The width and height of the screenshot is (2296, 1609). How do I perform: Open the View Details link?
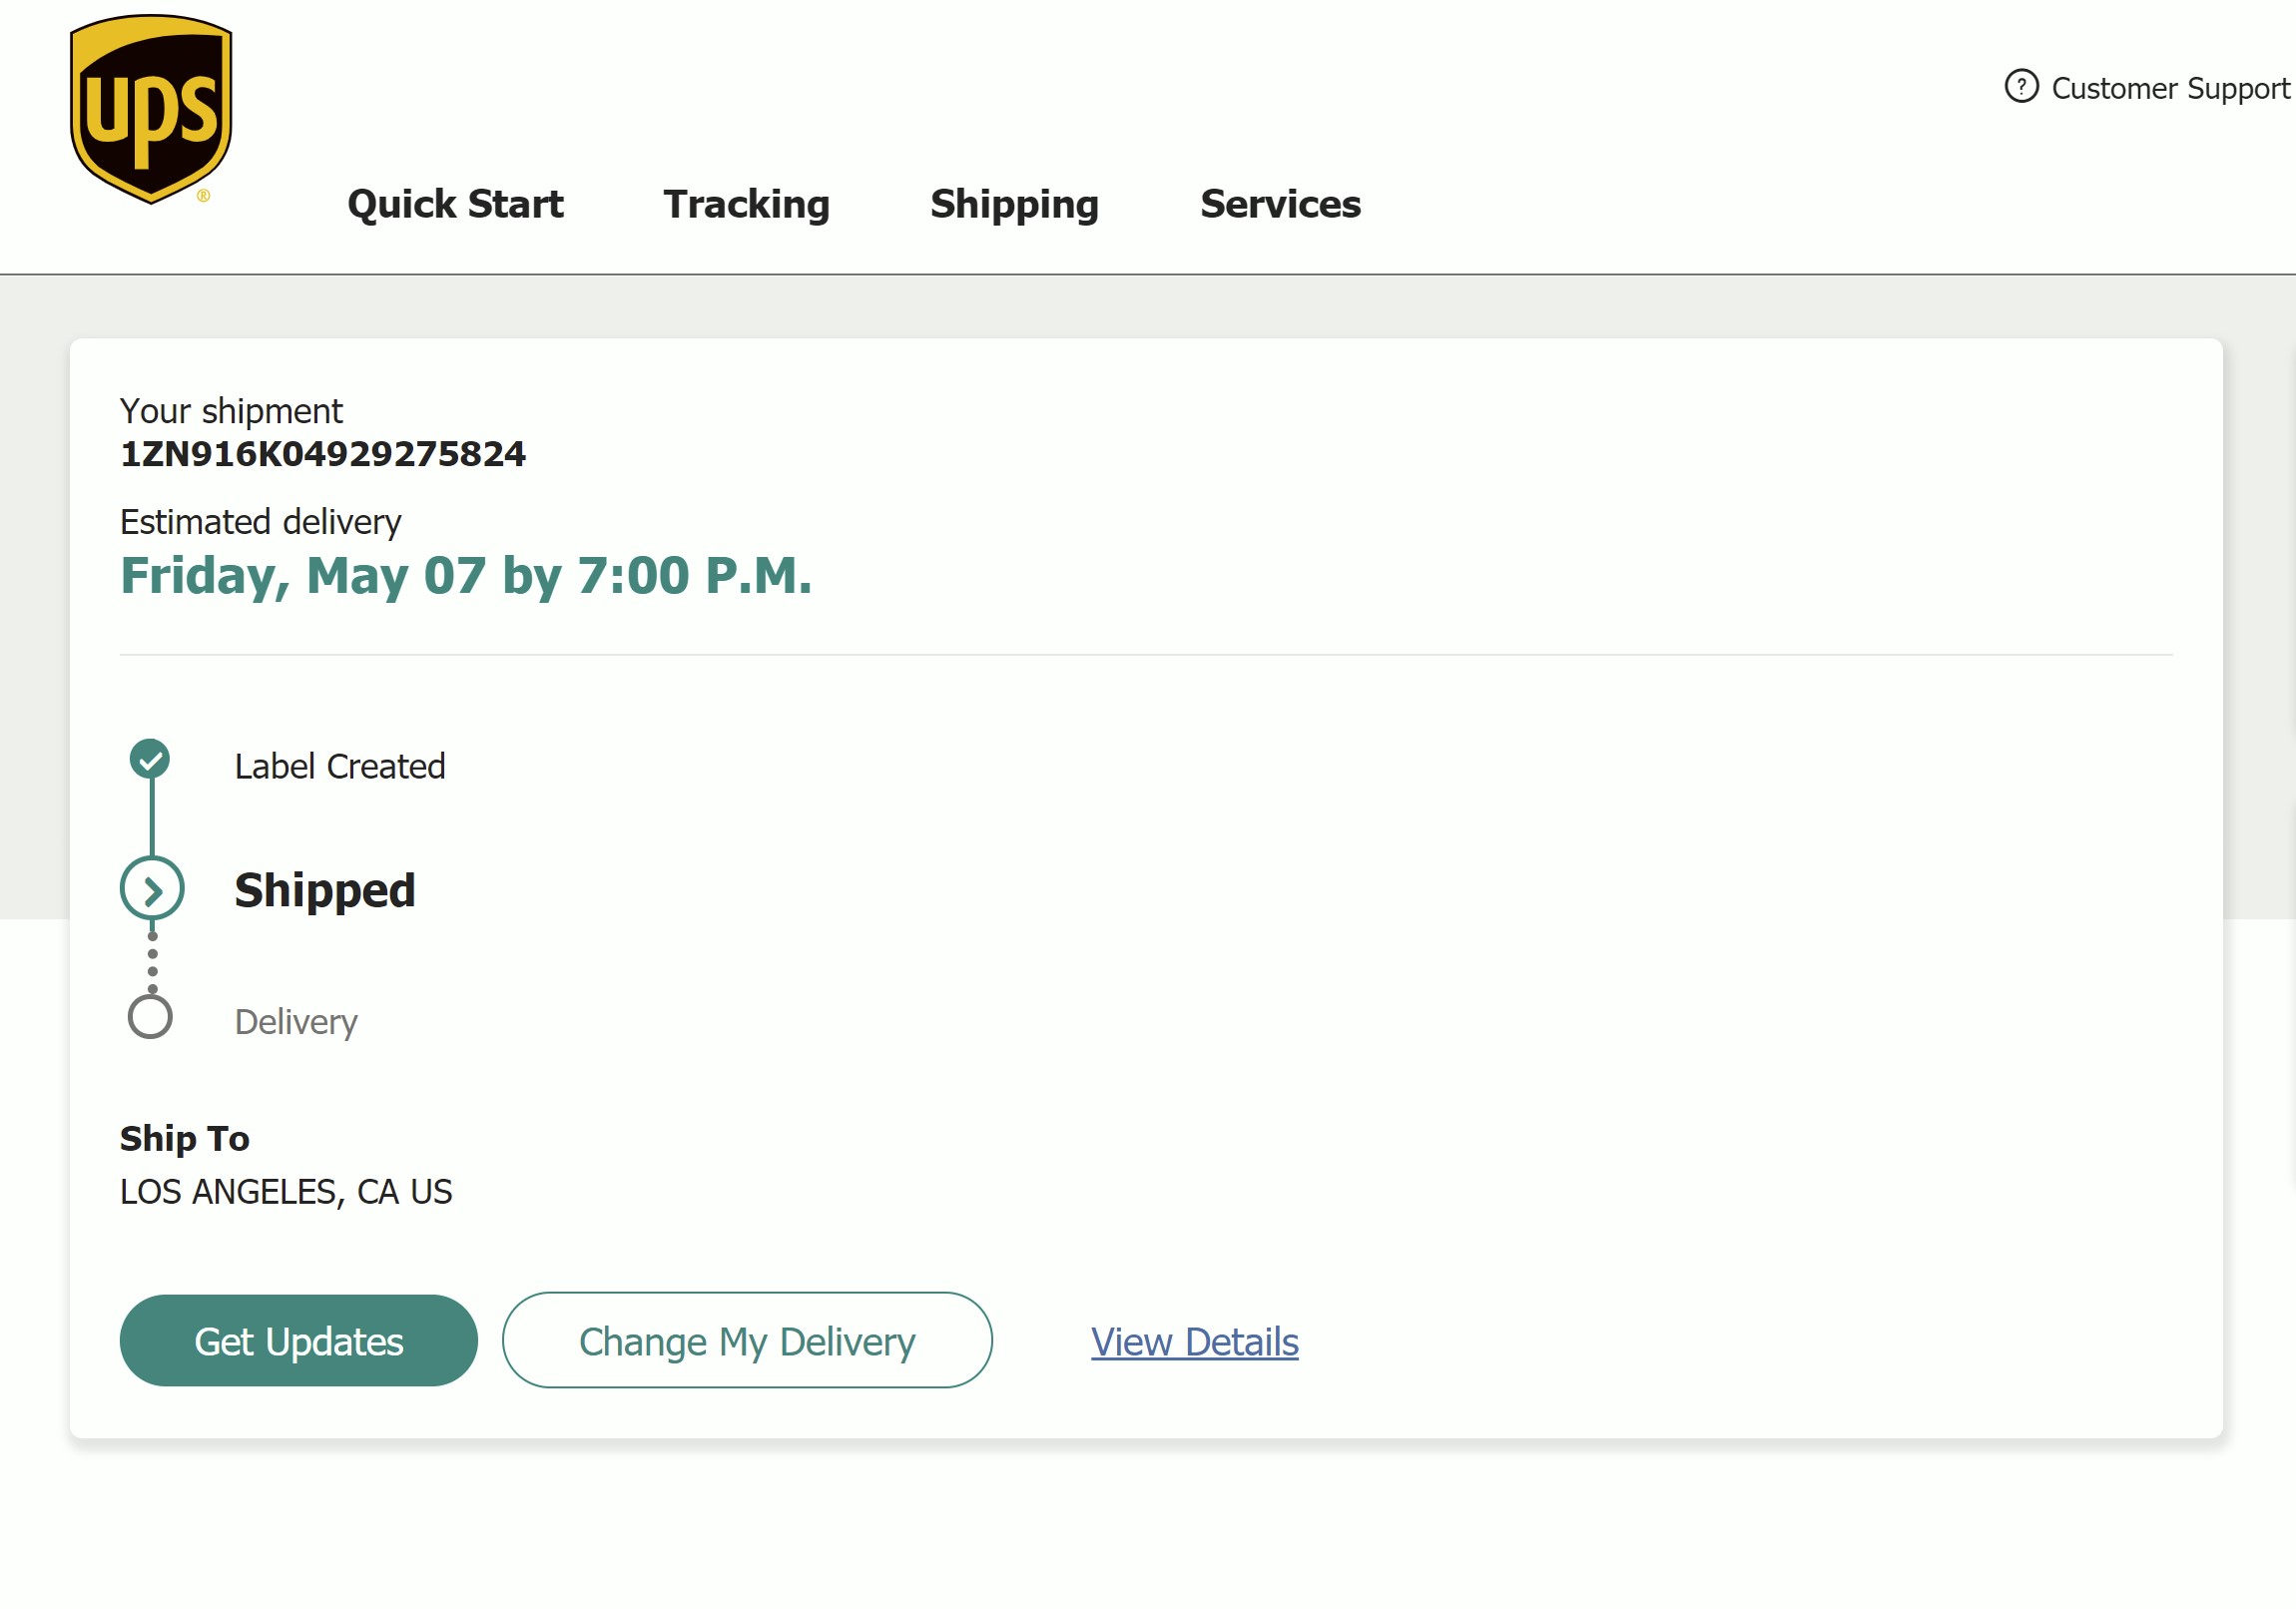[1194, 1342]
